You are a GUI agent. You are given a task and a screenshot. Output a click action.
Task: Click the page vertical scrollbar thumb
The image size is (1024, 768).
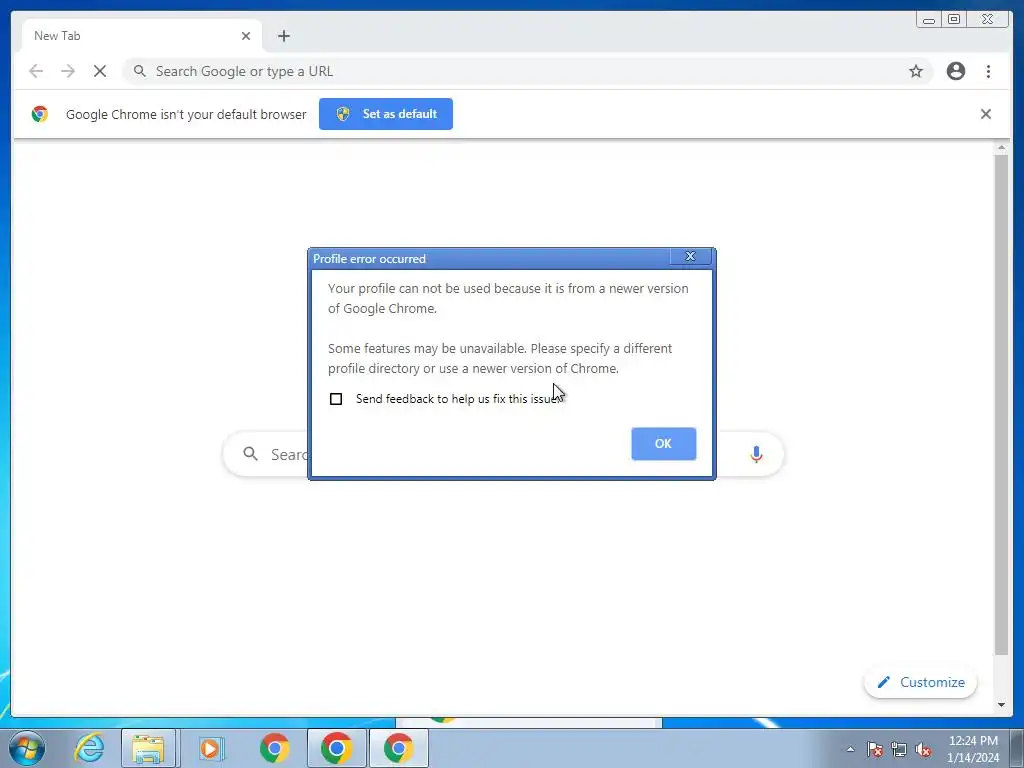tap(1001, 405)
